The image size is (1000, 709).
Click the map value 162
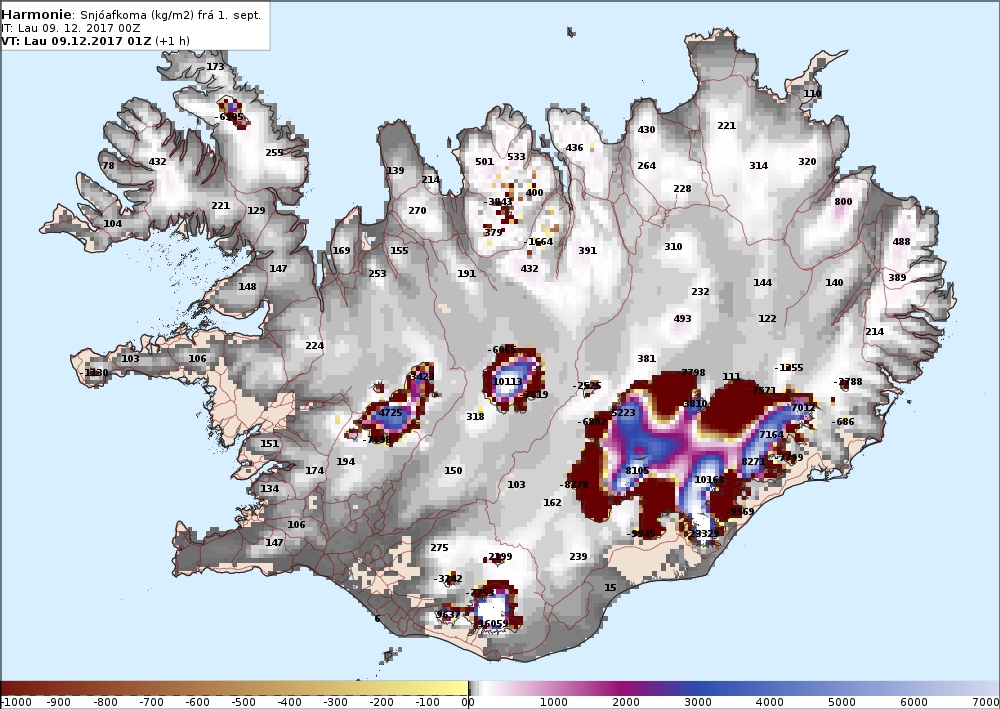[x=552, y=502]
